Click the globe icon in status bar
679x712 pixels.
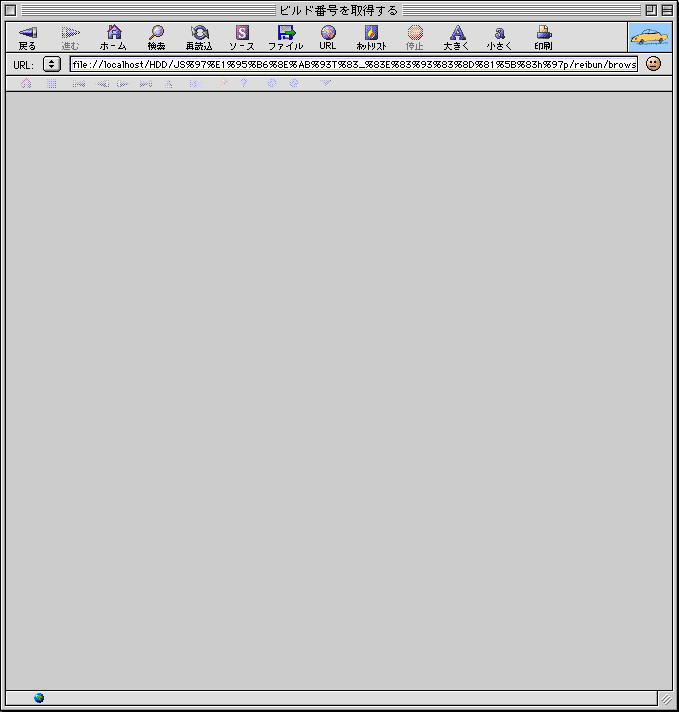(x=39, y=698)
